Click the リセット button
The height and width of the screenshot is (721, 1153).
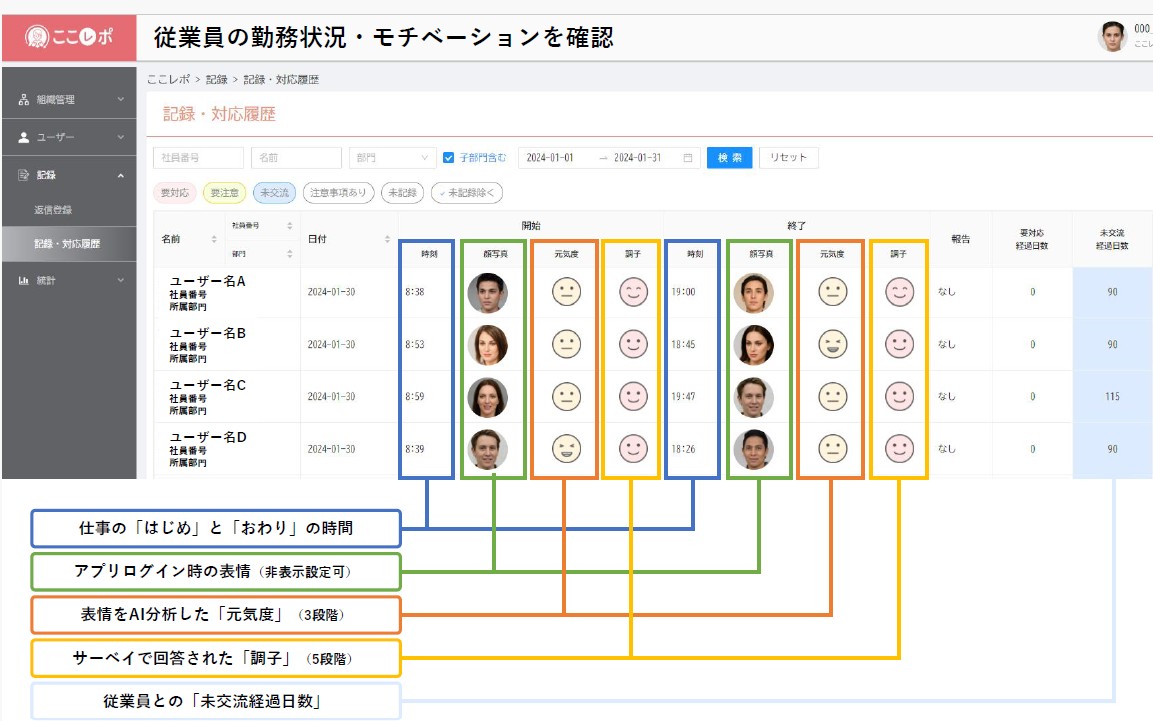(x=788, y=157)
